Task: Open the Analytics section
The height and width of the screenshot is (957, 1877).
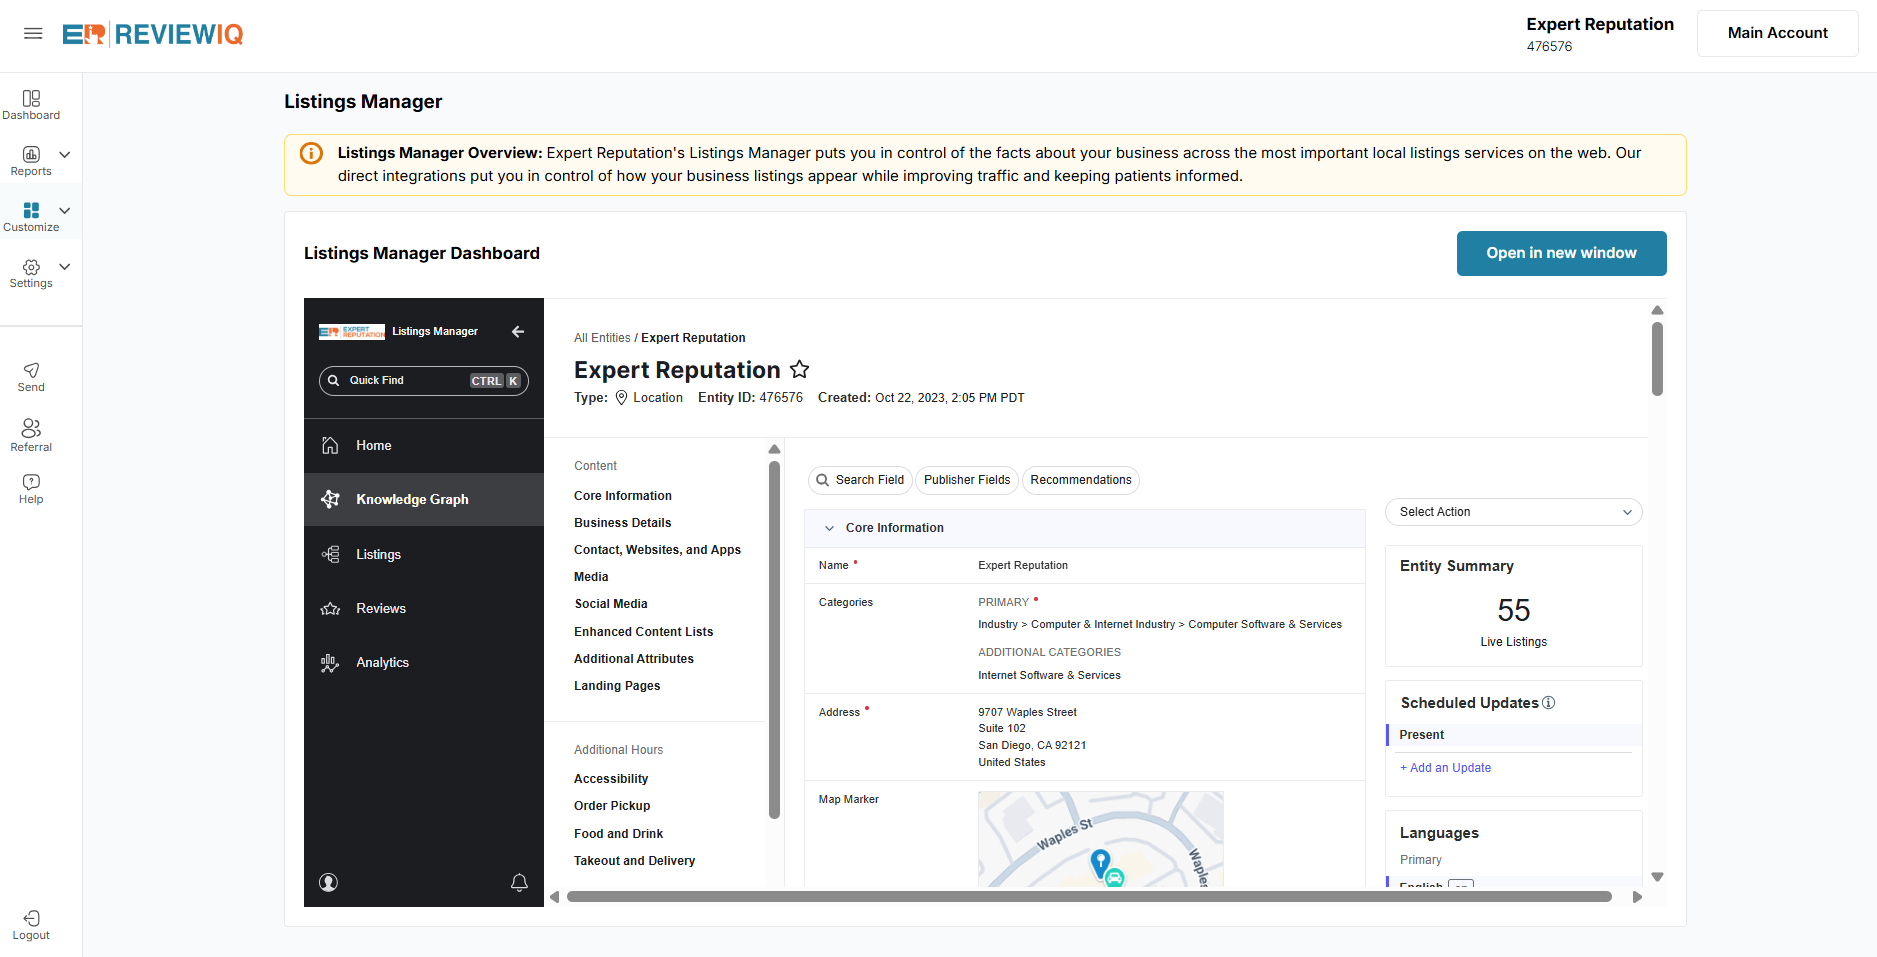Action: pos(382,662)
